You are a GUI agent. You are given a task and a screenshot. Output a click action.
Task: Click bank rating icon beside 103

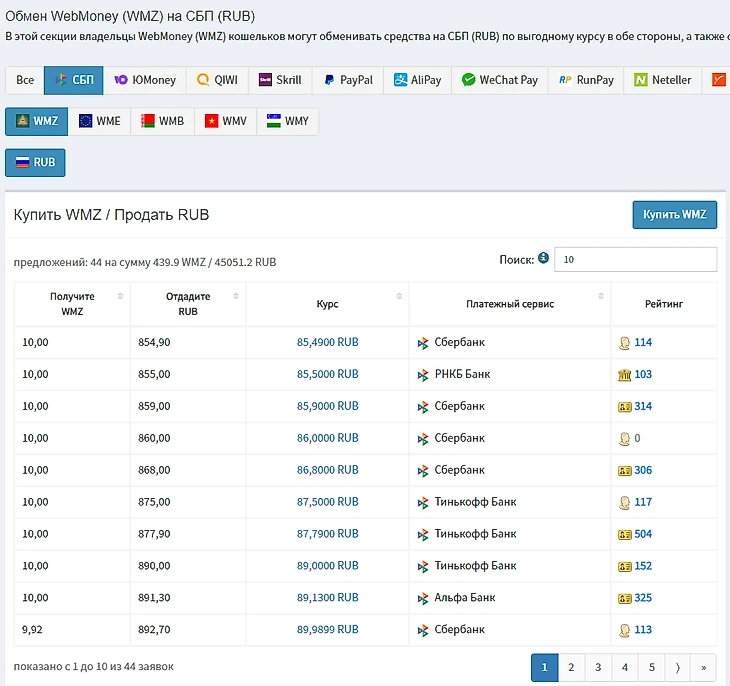tap(624, 375)
